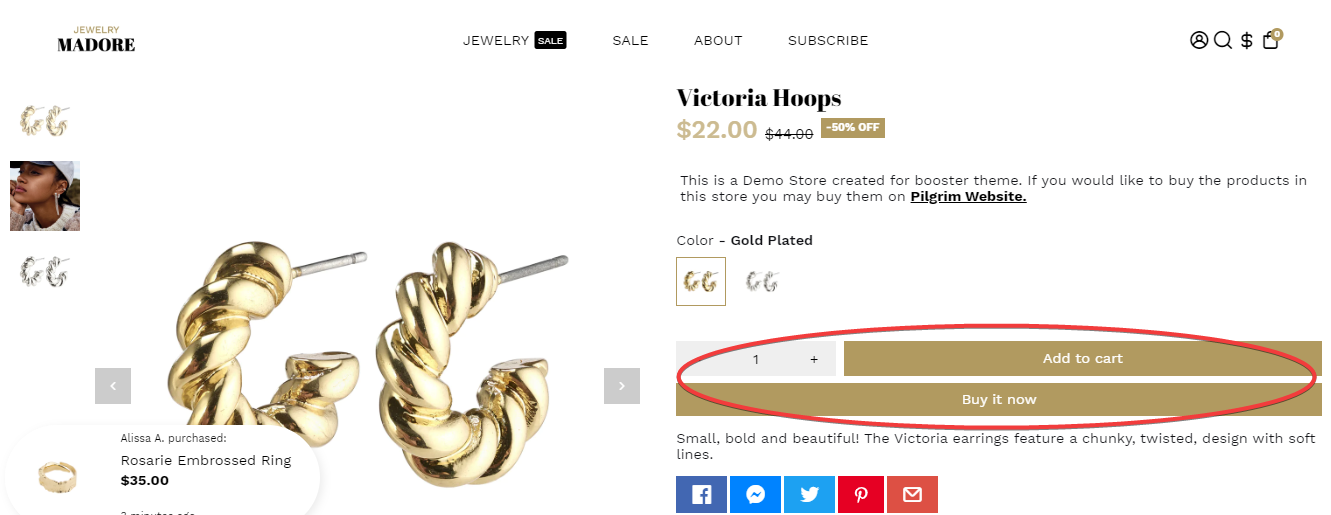
Task: Select the Gold Plated color swatch
Action: pos(701,282)
